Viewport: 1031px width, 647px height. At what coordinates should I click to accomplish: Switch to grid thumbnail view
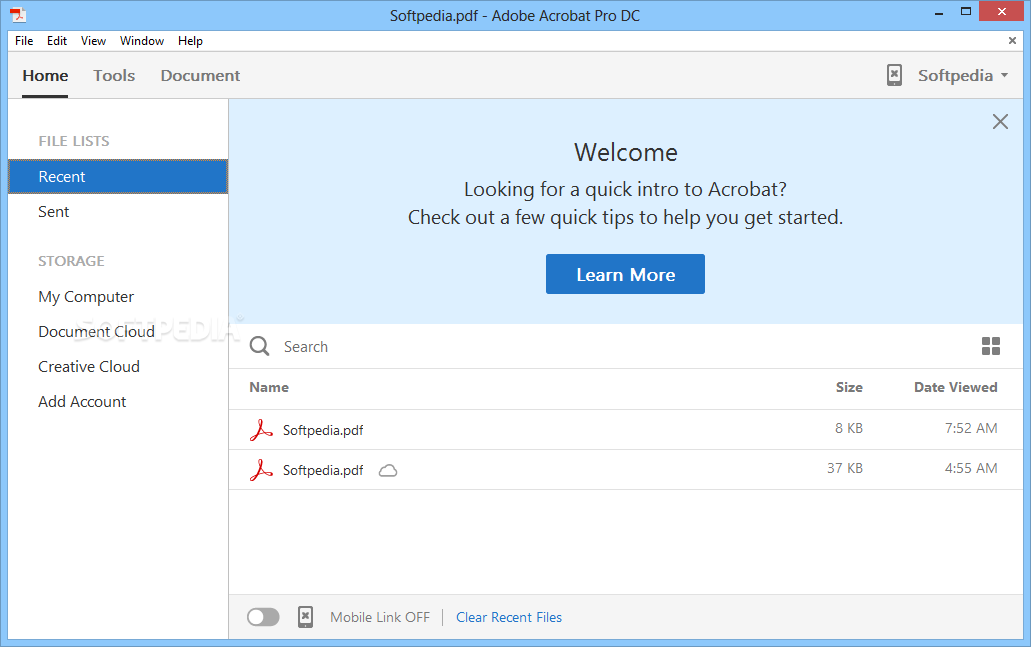(x=991, y=346)
